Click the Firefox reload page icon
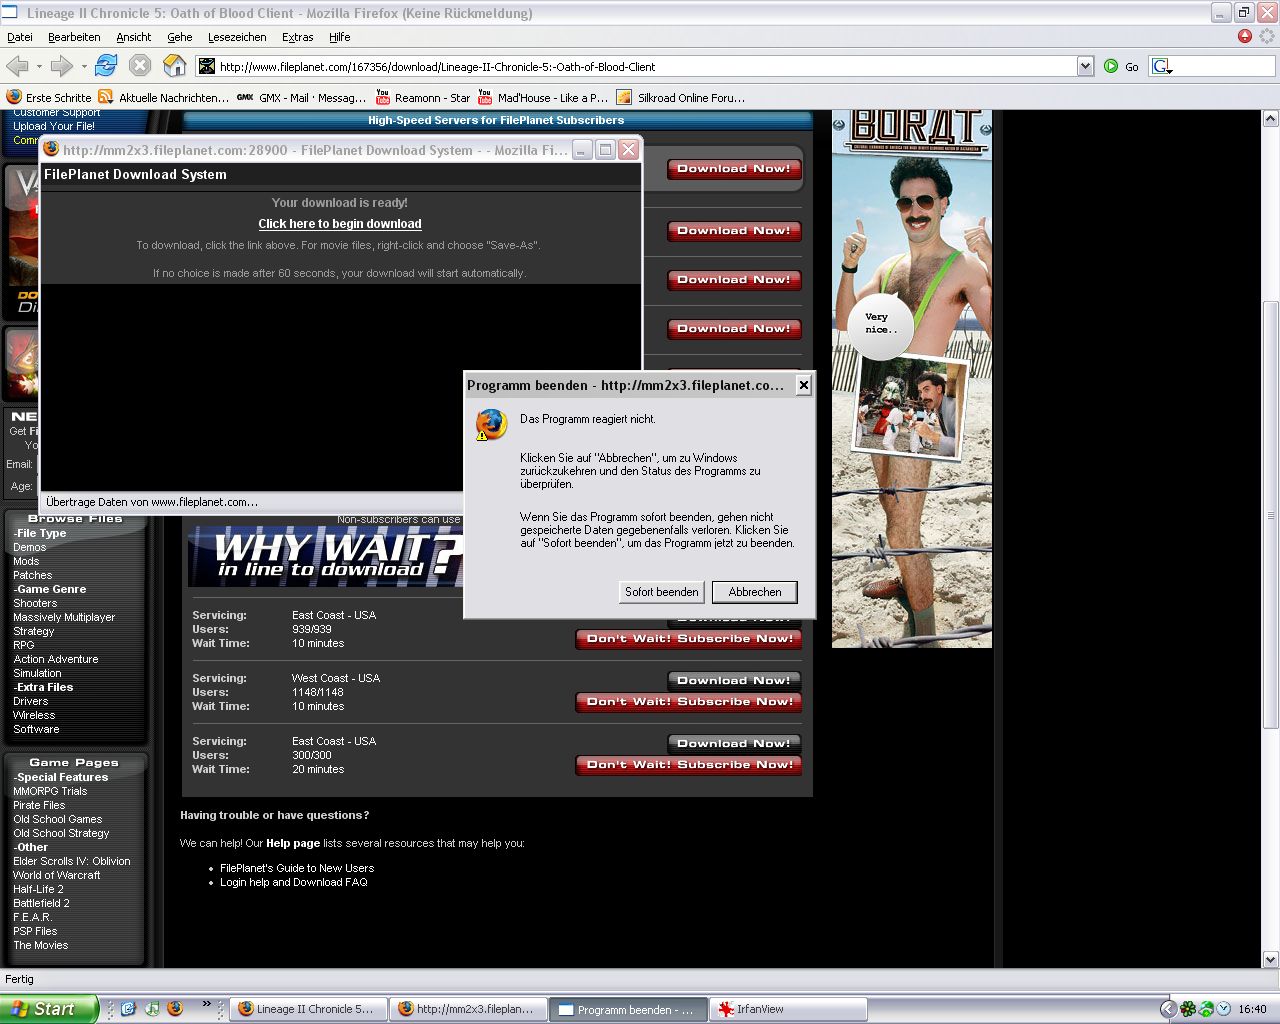 coord(106,66)
